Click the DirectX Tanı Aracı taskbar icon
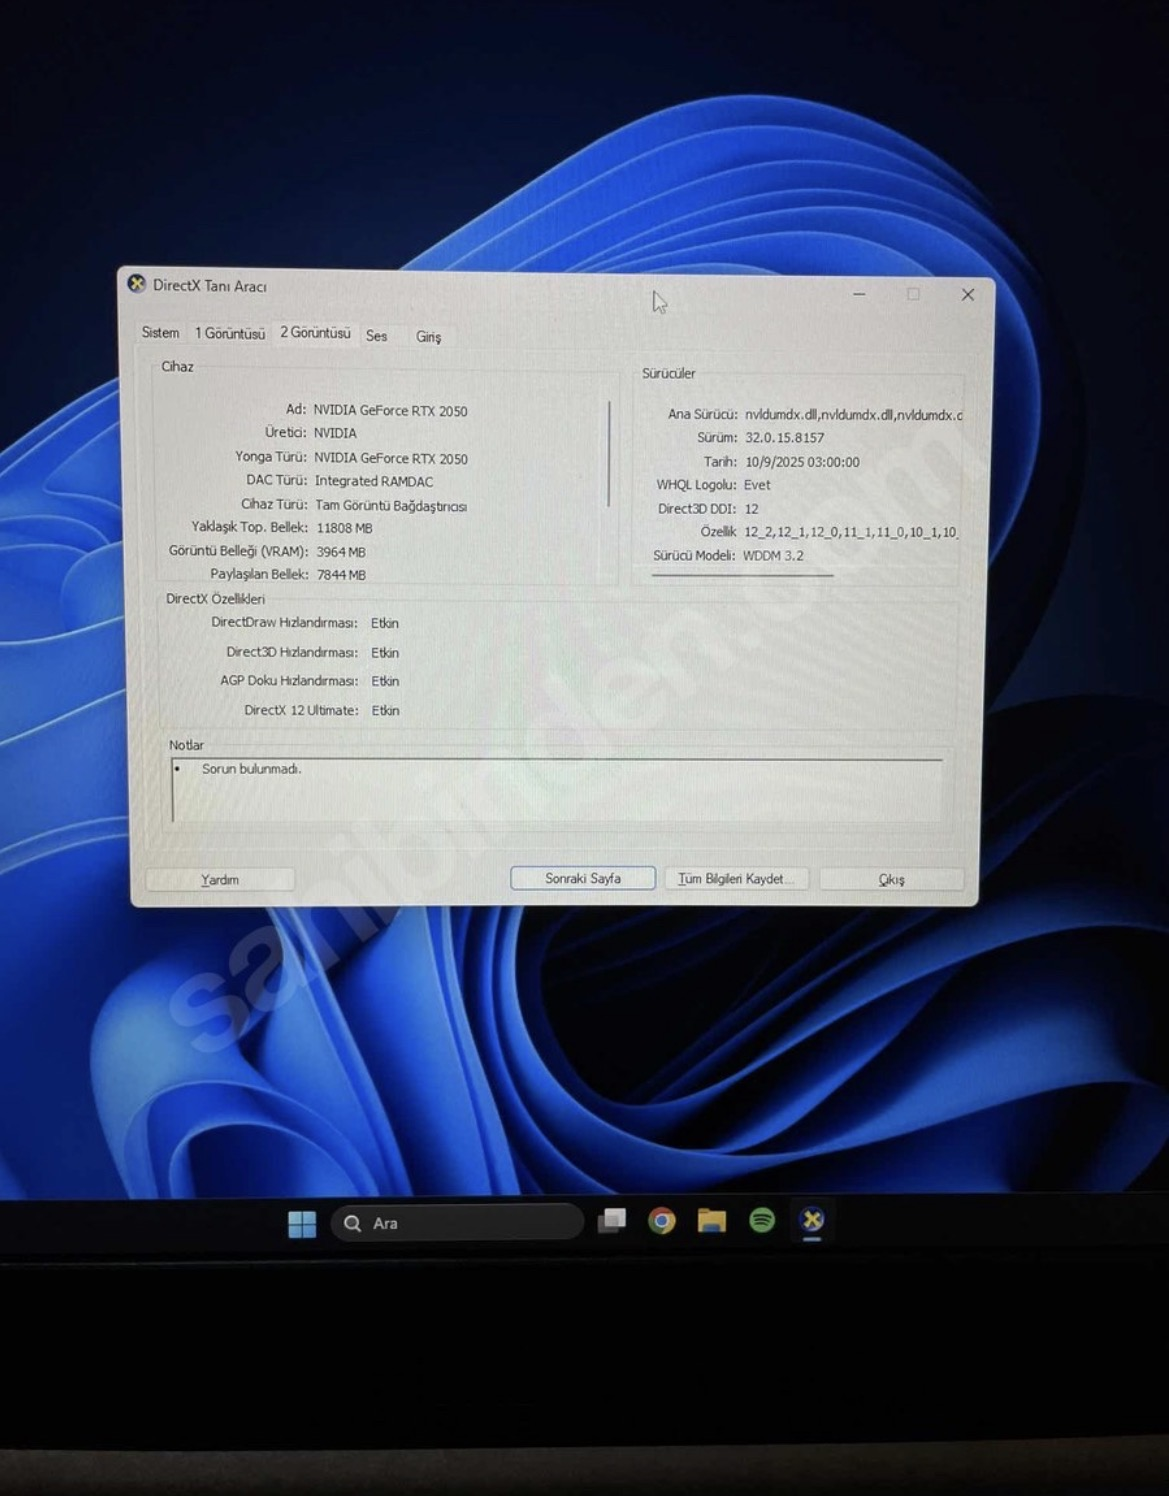 [x=812, y=1220]
